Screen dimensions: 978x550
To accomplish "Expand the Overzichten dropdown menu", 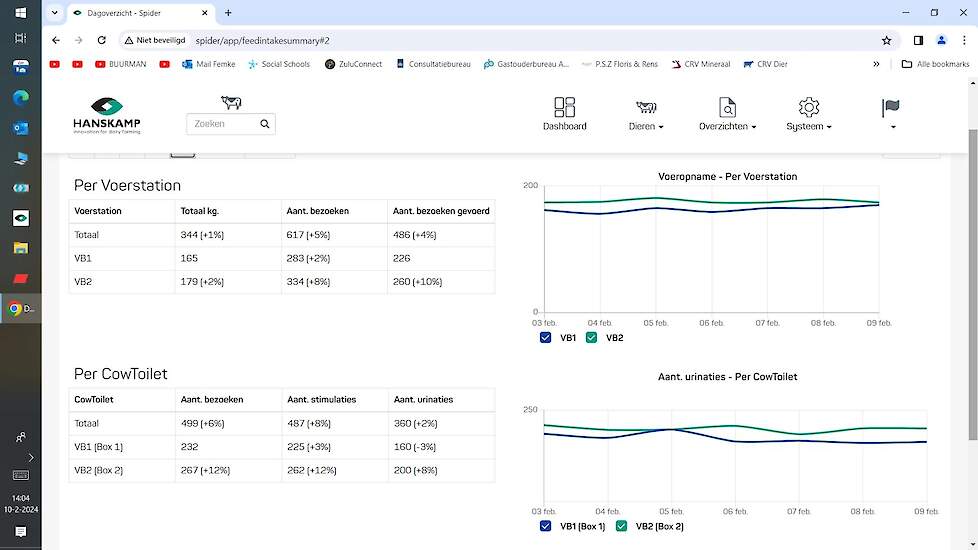I will tap(727, 114).
